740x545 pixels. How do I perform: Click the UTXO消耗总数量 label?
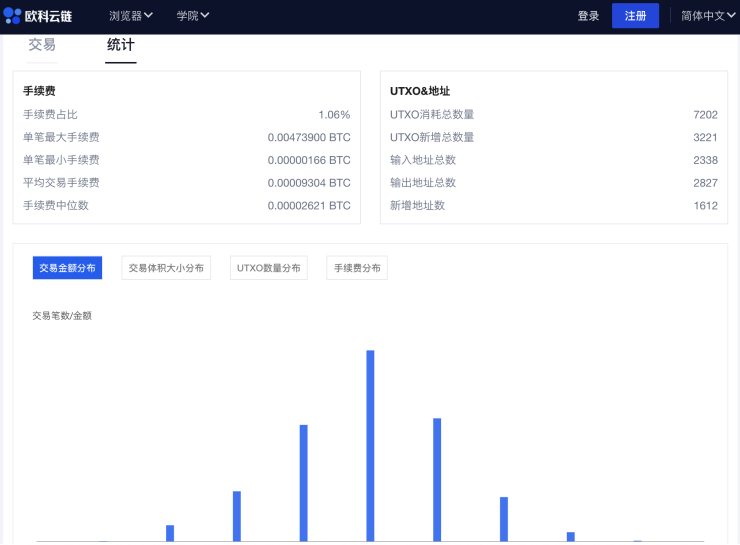pos(432,115)
